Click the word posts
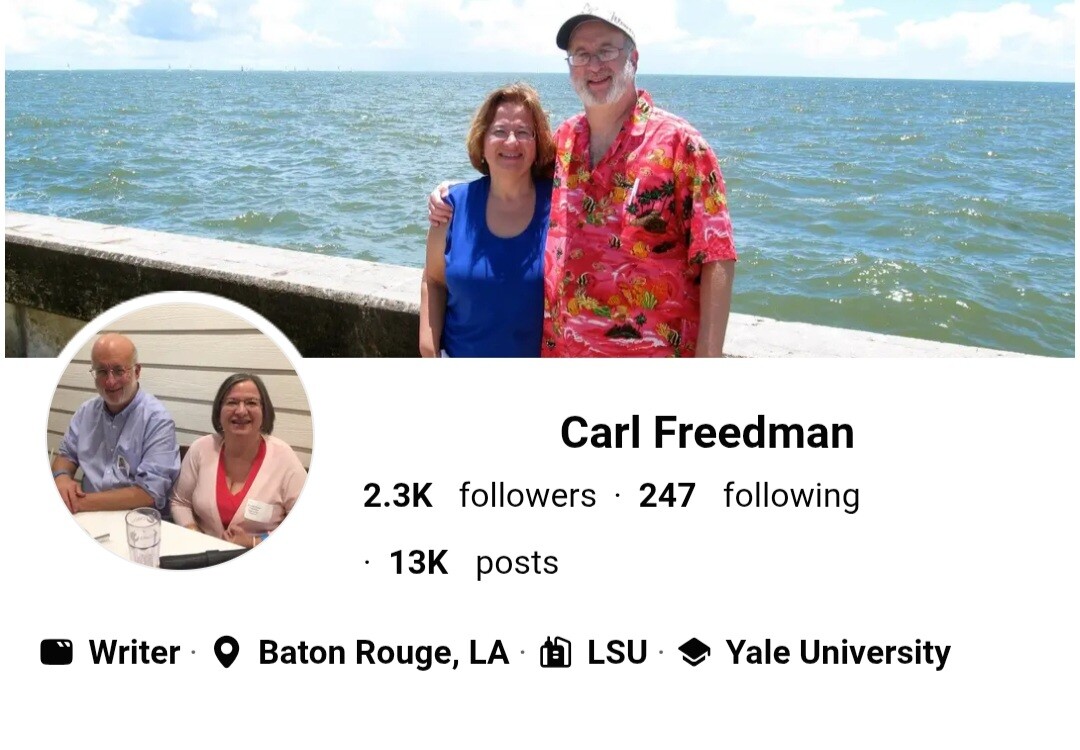Image resolution: width=1080 pixels, height=750 pixels. 517,564
